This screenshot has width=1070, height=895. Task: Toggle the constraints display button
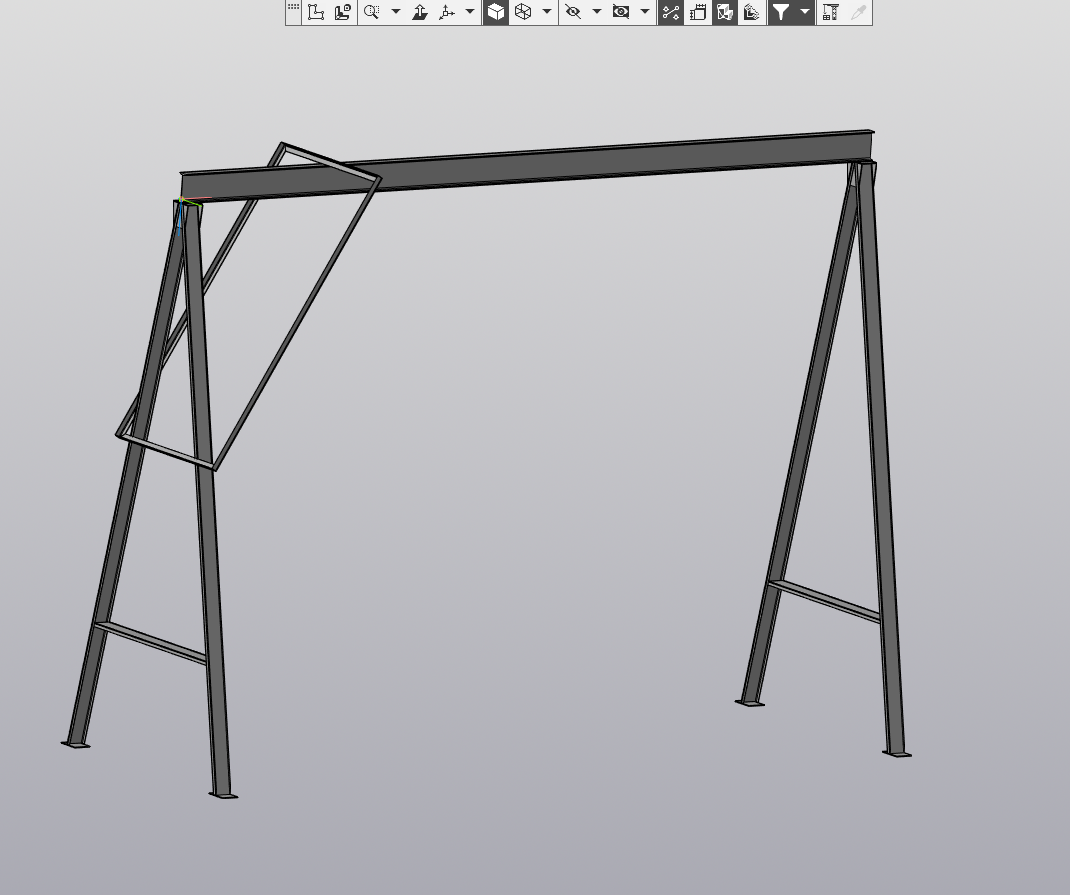671,12
